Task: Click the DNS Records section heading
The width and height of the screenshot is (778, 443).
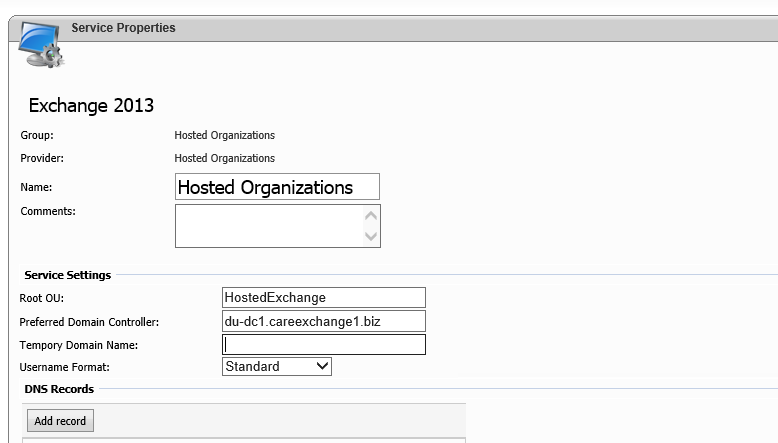Action: (59, 389)
